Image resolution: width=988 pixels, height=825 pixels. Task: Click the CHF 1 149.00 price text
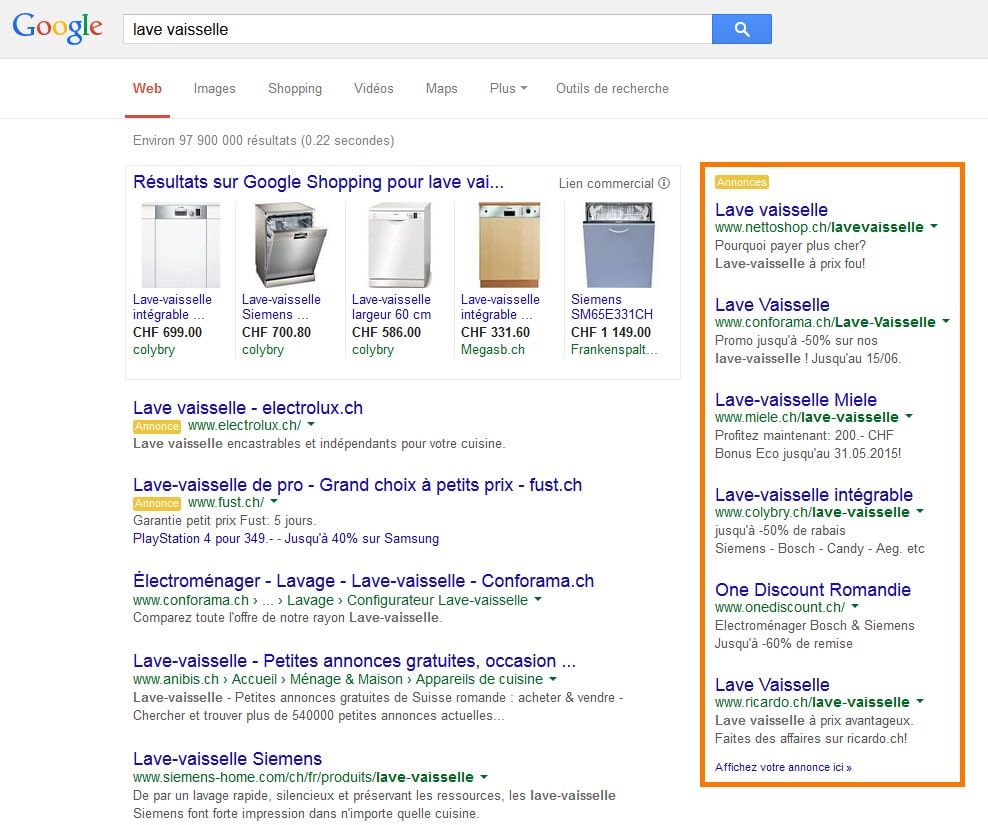coord(611,332)
